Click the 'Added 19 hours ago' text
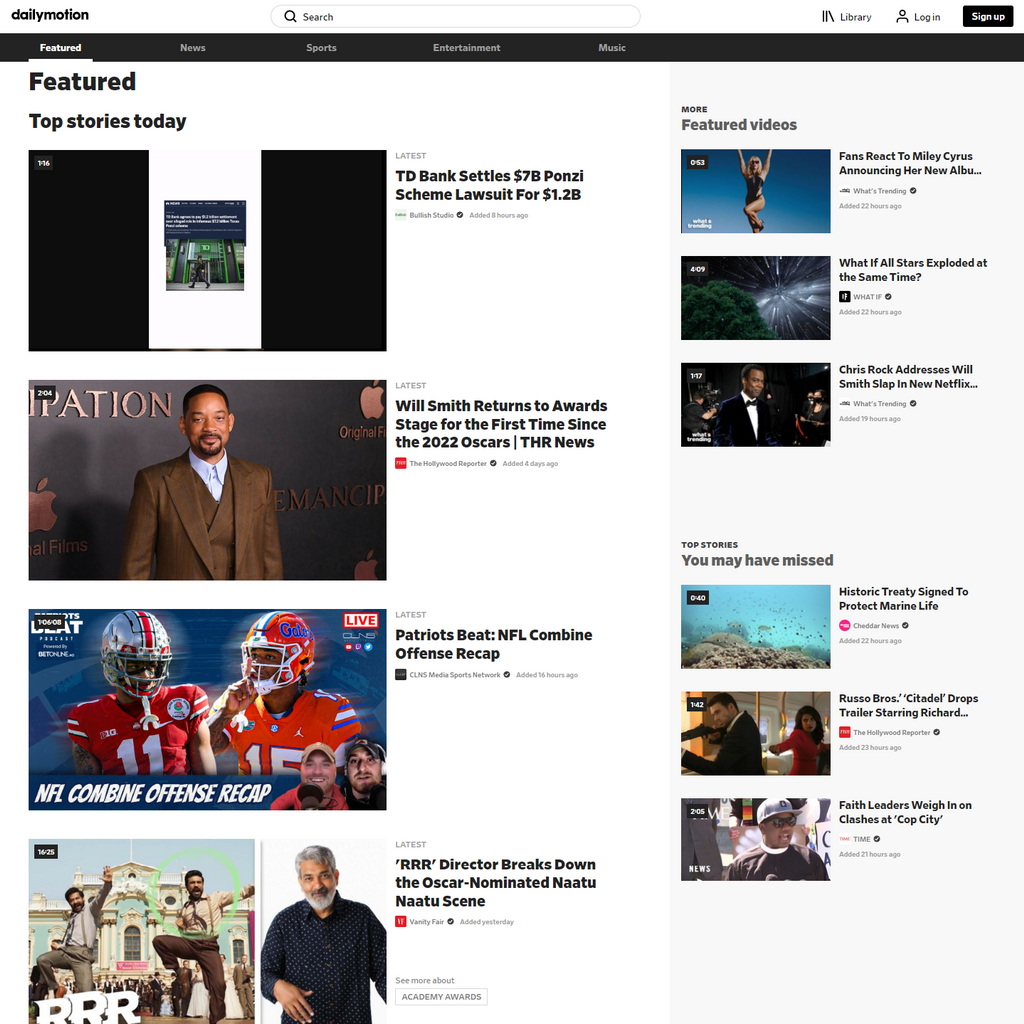 (870, 419)
